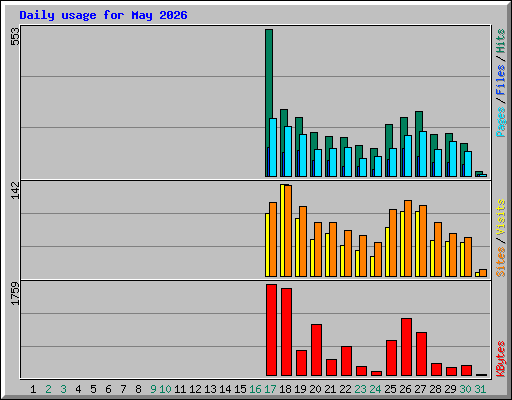The height and width of the screenshot is (400, 512).
Task: Click day 6 on the axis
Action: point(108,389)
